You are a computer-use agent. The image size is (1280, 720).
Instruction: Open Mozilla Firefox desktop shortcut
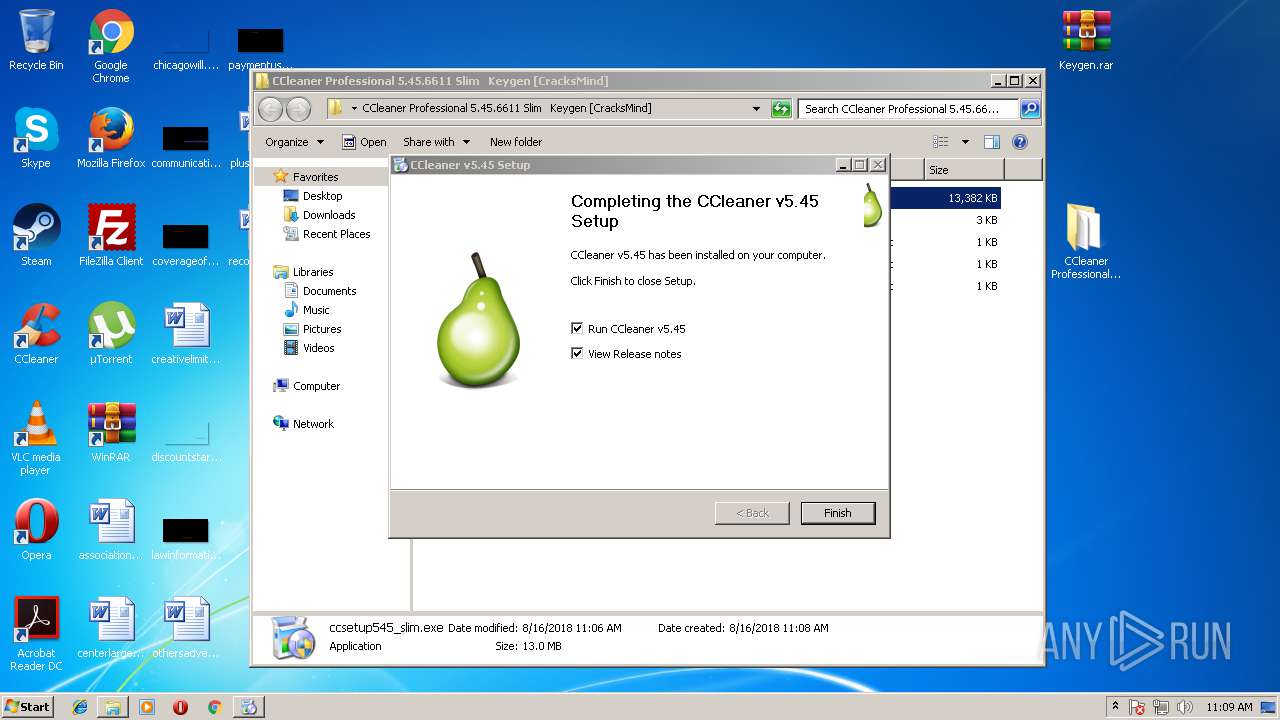[111, 139]
